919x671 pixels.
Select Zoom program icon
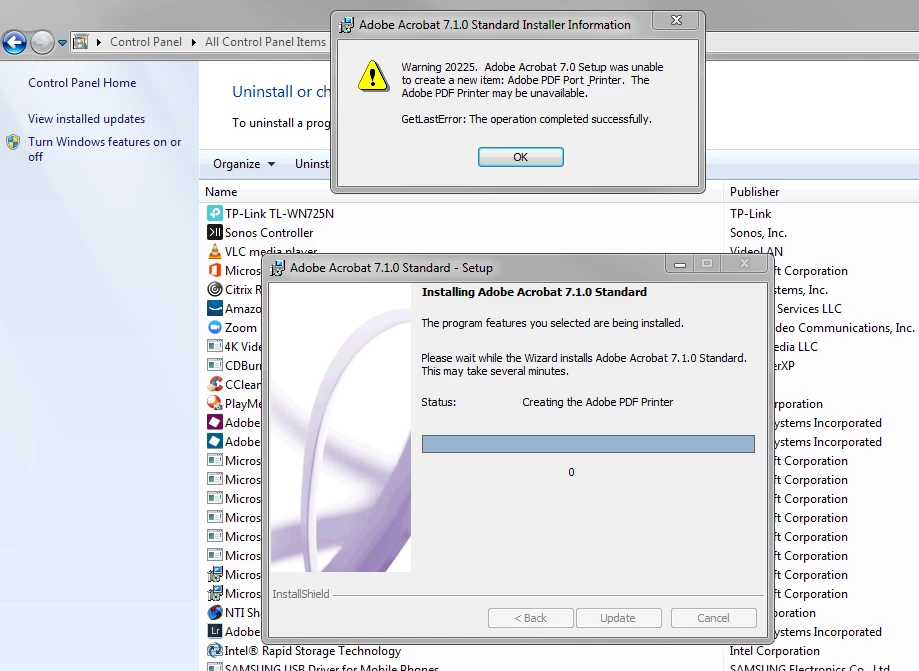[x=215, y=327]
